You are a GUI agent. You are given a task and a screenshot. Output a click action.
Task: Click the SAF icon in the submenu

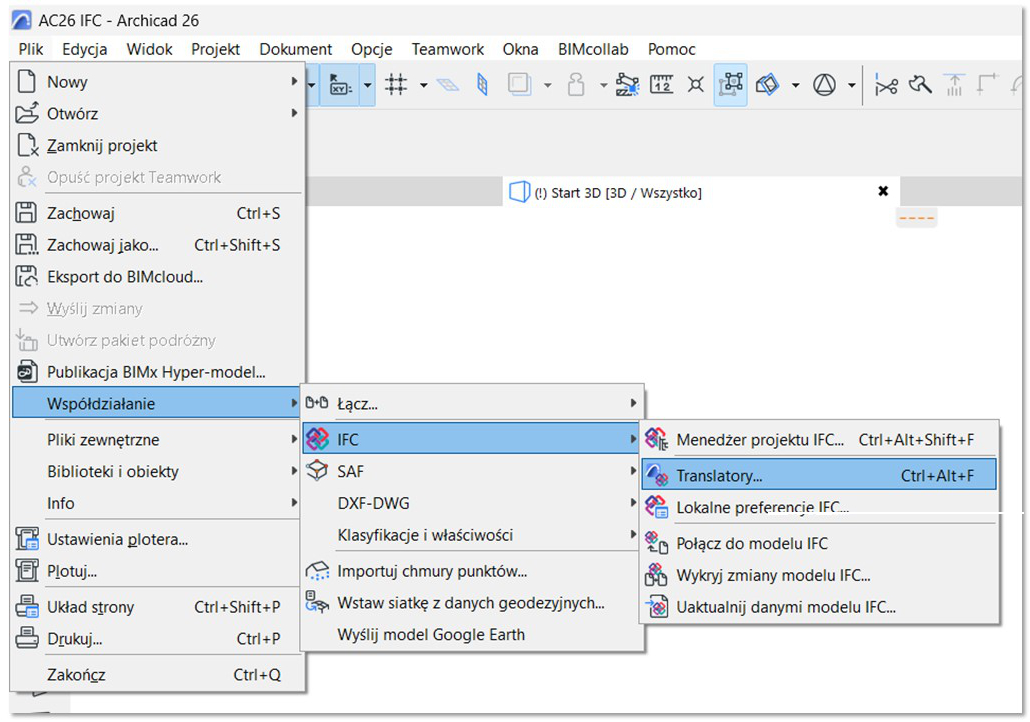(317, 470)
